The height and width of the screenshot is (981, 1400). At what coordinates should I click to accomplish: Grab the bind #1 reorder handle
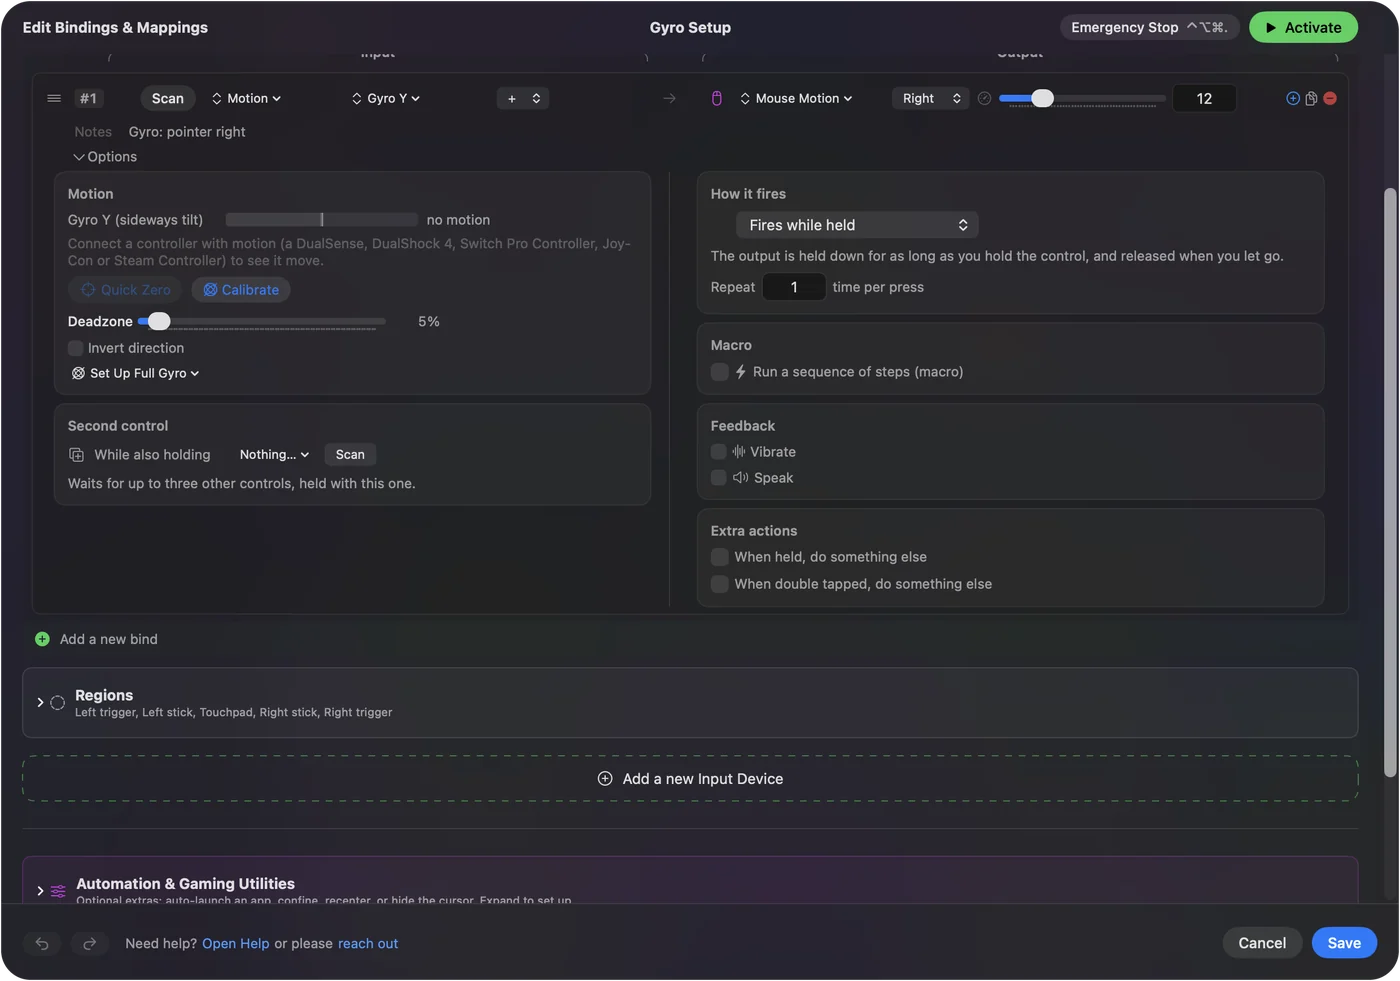pyautogui.click(x=54, y=98)
